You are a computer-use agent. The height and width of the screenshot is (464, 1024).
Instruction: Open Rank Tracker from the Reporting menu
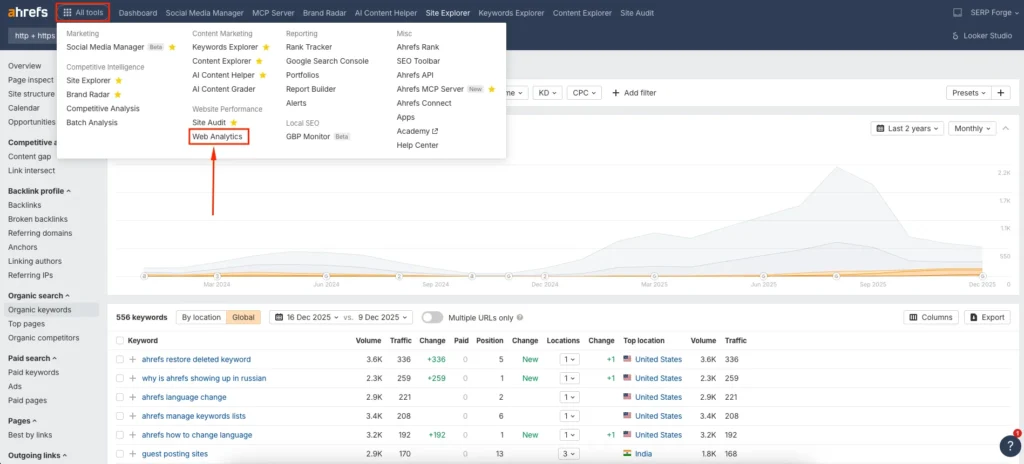tap(308, 47)
